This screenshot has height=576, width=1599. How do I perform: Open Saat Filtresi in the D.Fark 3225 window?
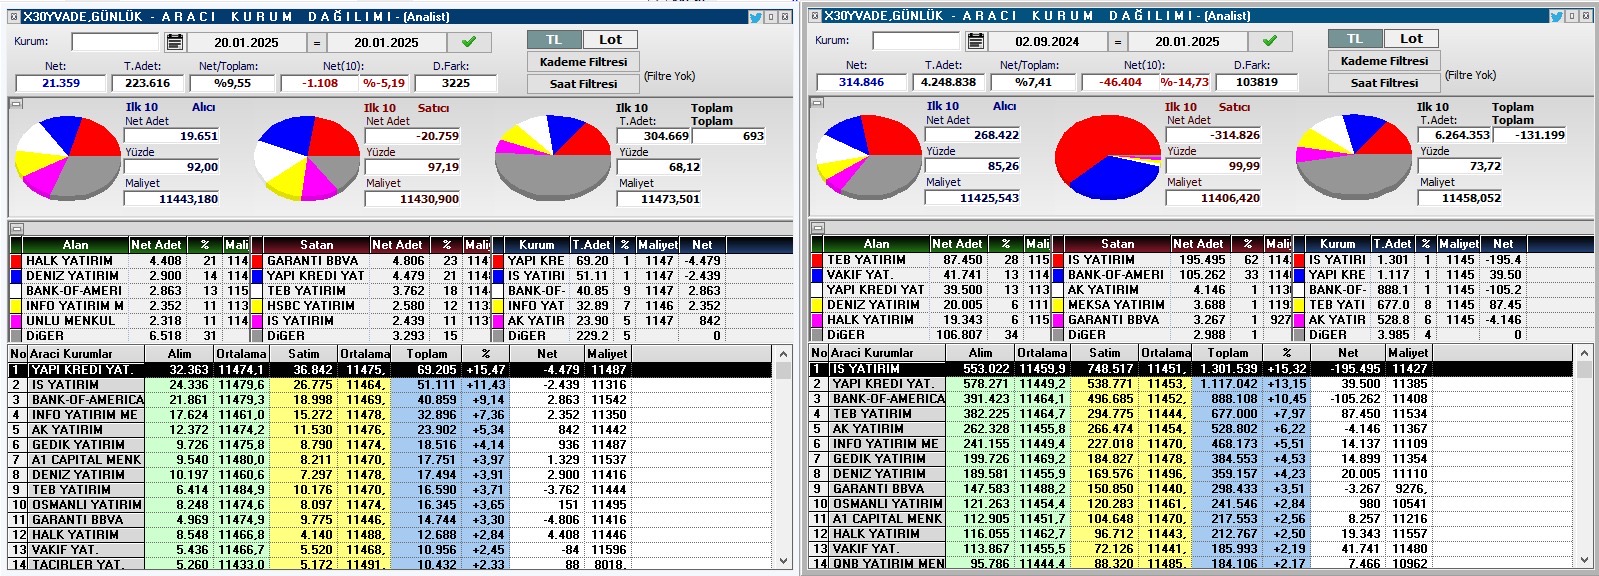[583, 84]
